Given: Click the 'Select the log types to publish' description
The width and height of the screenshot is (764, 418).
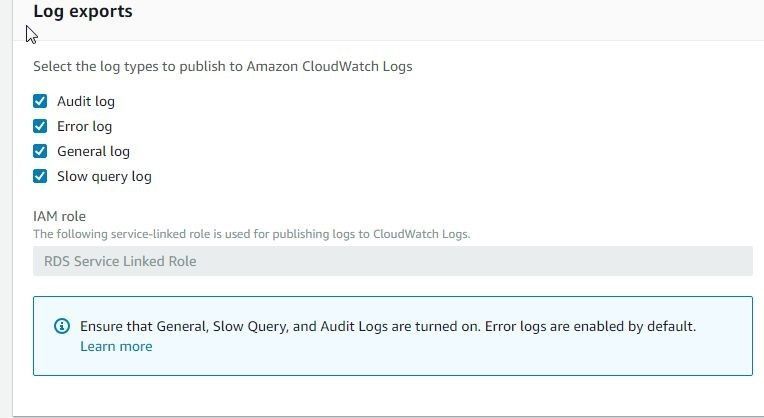Looking at the screenshot, I should 223,66.
